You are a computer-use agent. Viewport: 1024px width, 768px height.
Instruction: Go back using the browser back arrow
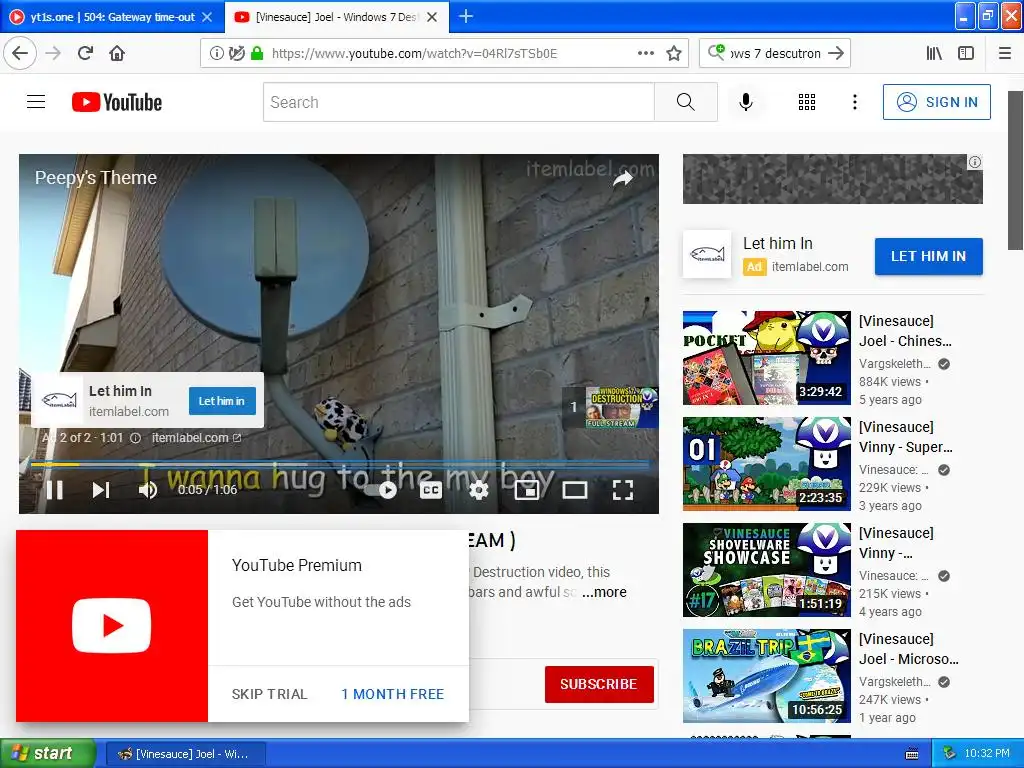(20, 53)
